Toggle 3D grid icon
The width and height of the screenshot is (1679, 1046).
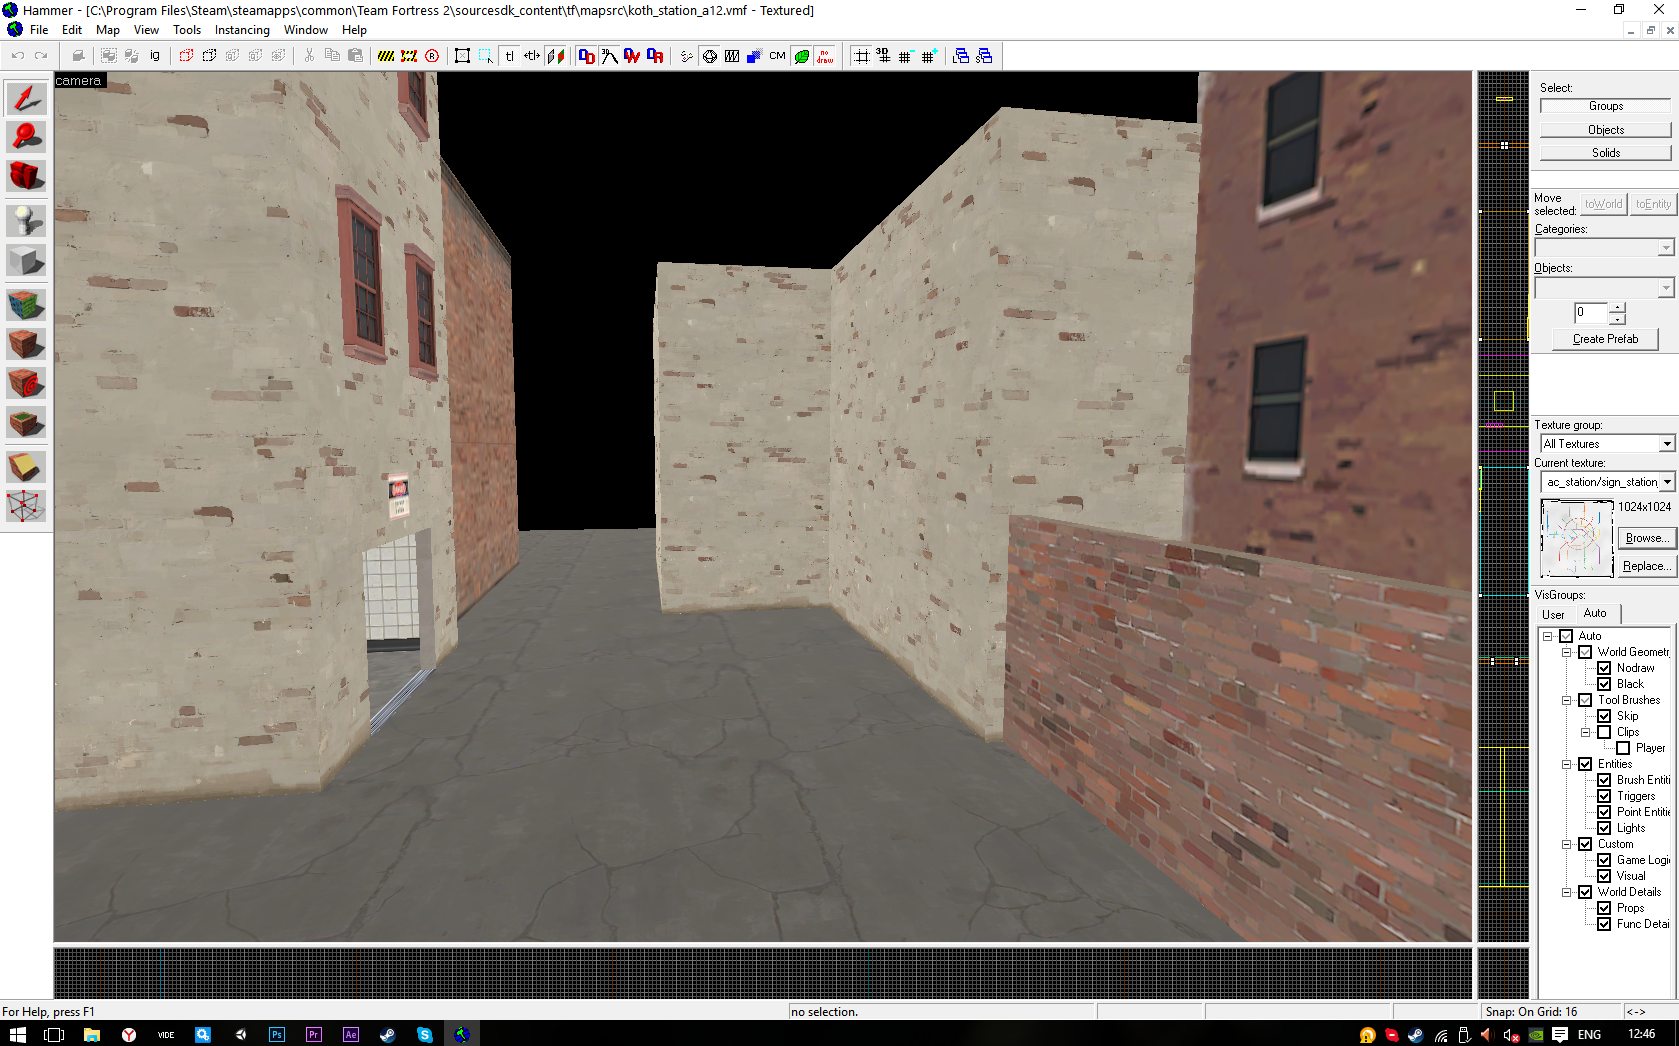click(x=883, y=56)
